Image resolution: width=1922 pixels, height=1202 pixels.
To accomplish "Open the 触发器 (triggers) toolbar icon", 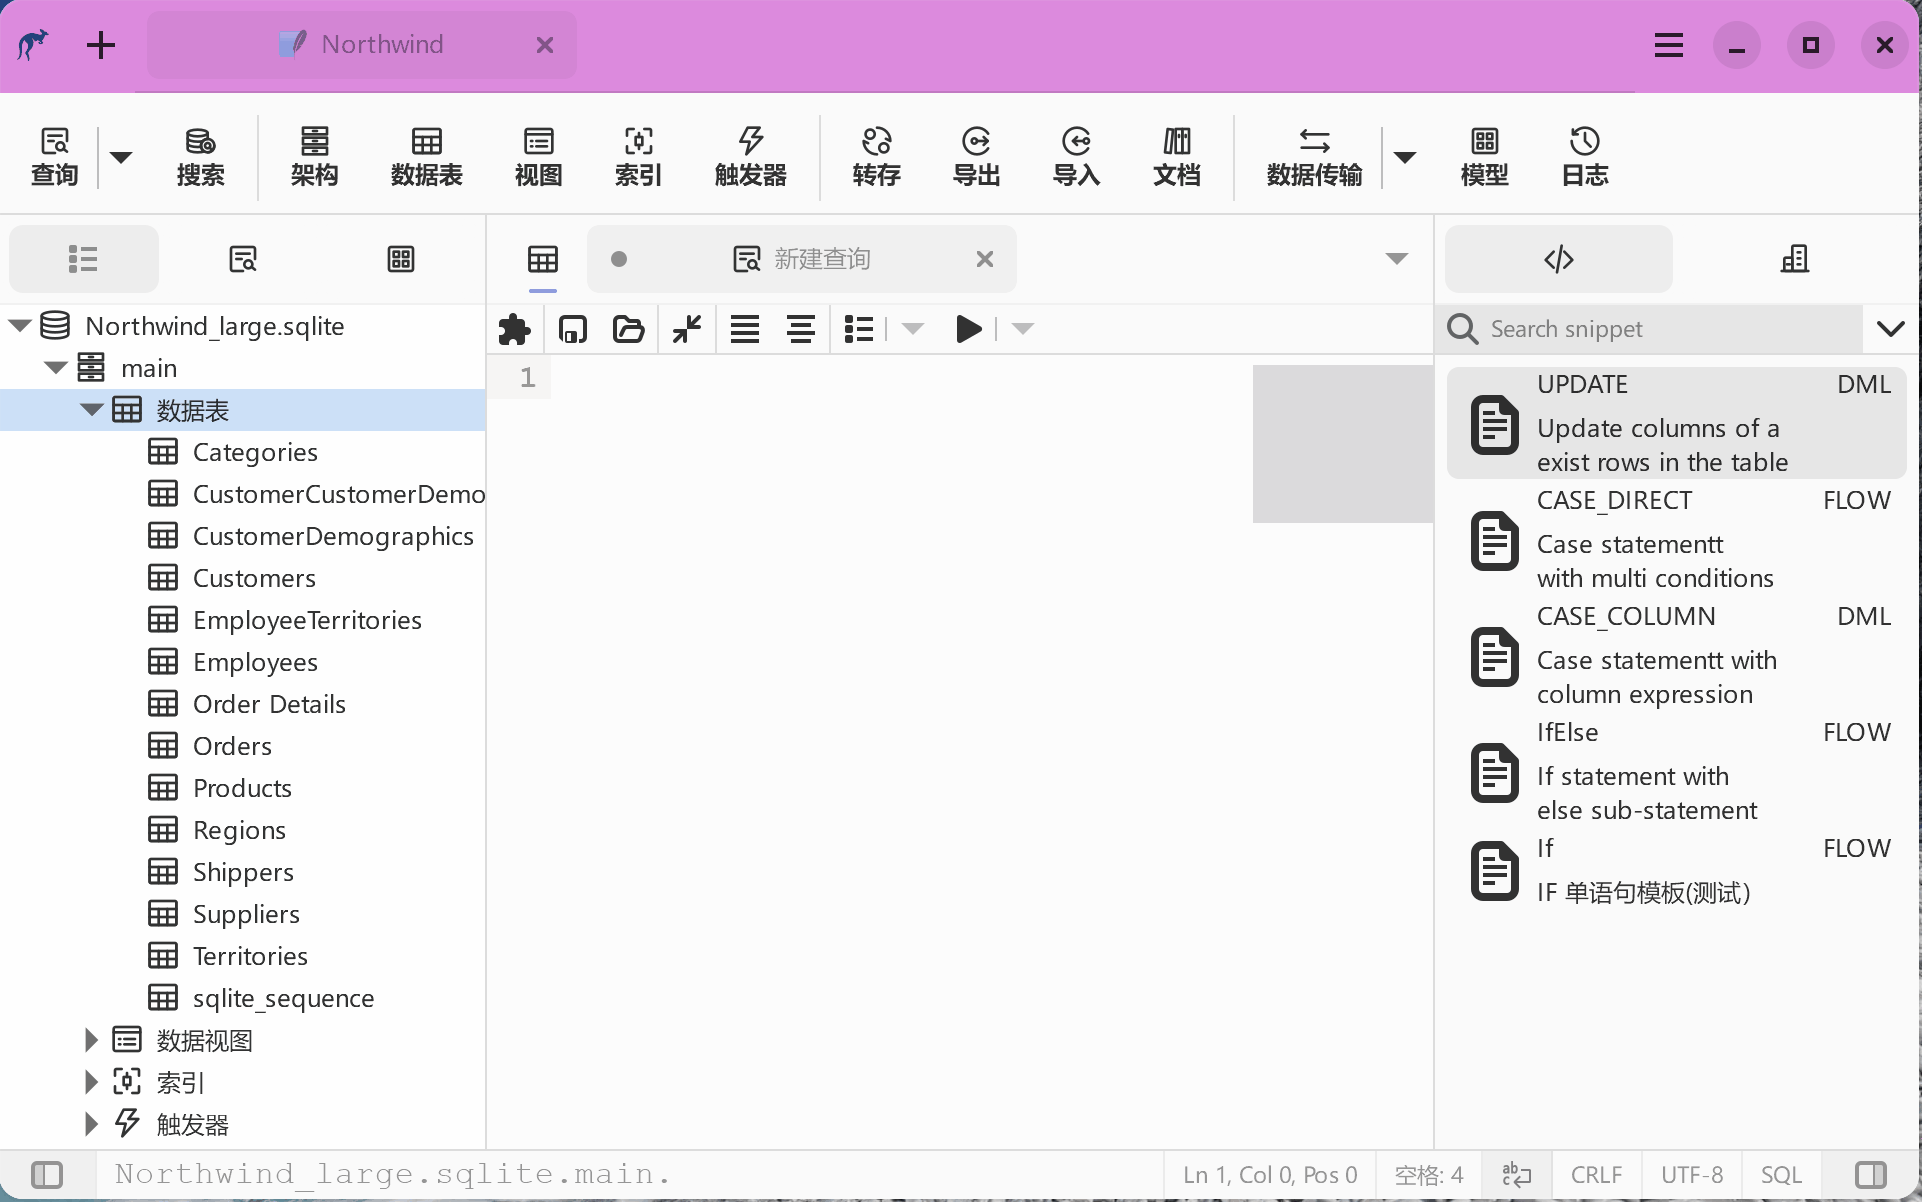I will point(750,156).
